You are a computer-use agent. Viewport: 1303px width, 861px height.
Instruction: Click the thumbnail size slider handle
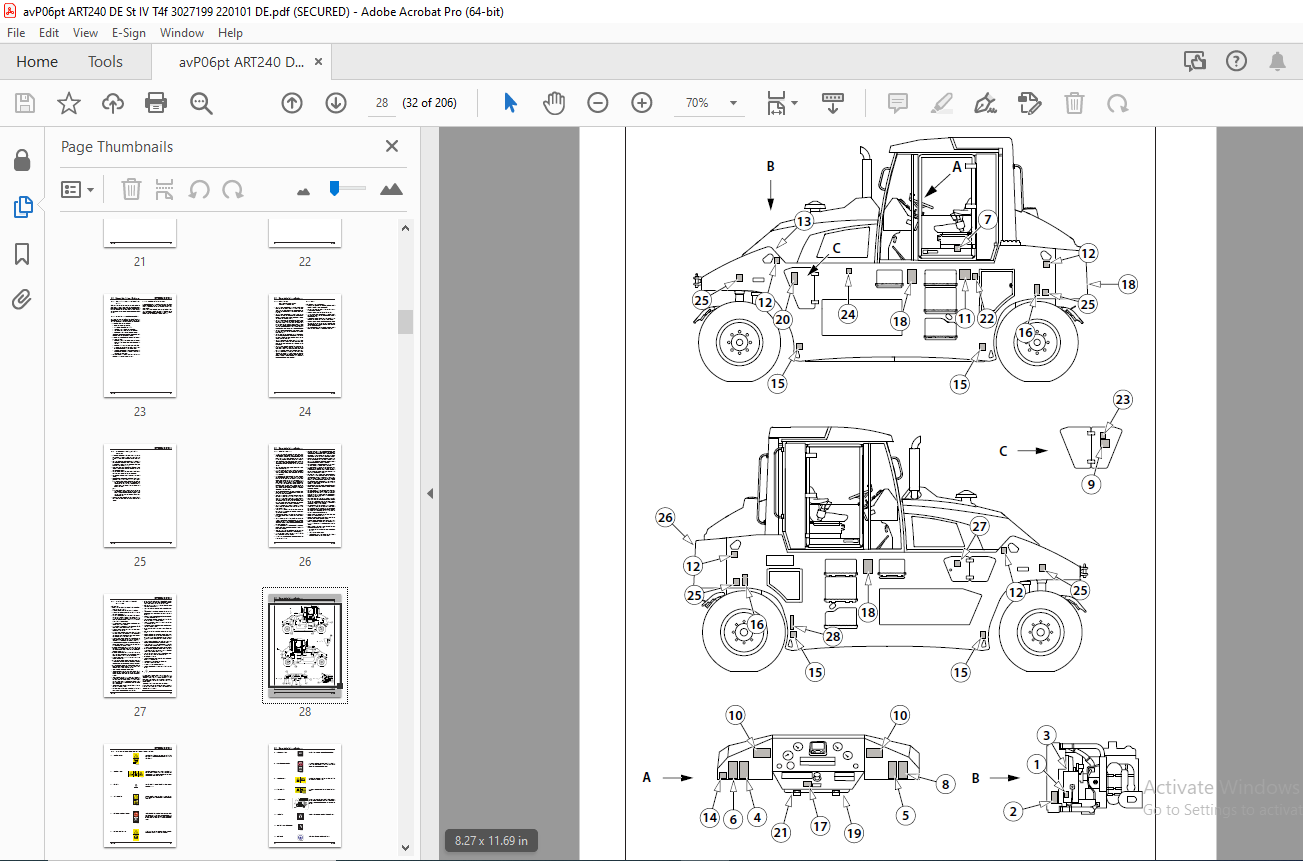tap(337, 187)
